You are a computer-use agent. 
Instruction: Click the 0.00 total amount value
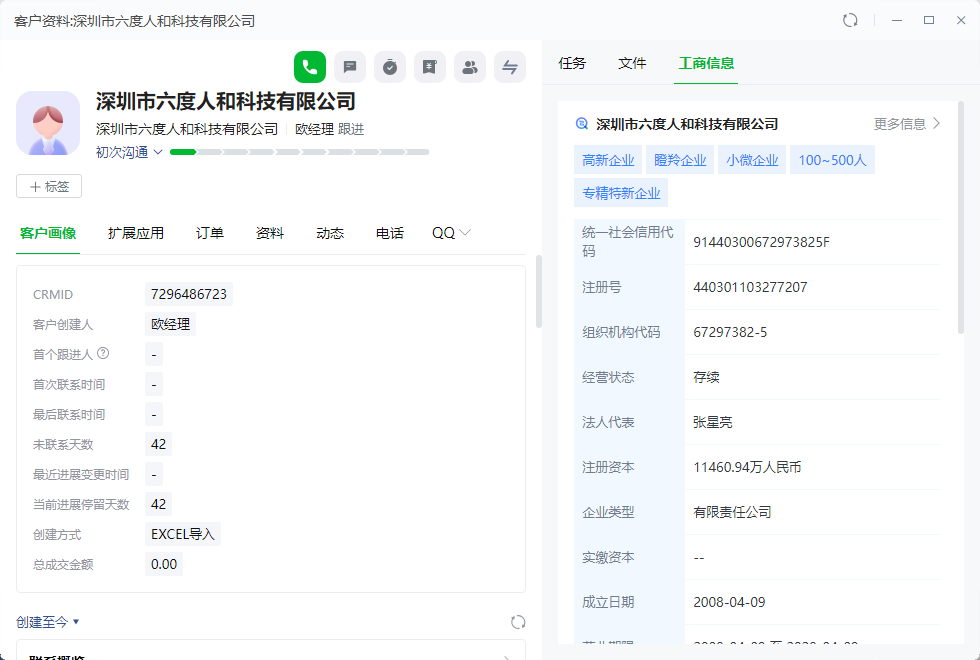164,564
